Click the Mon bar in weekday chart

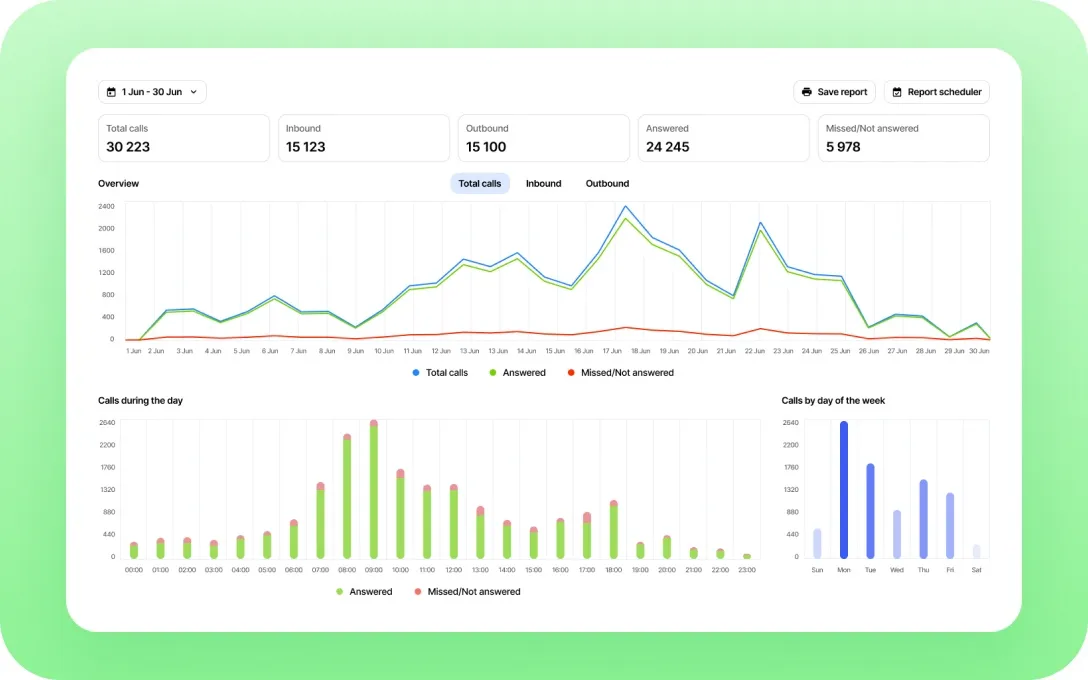coord(844,490)
